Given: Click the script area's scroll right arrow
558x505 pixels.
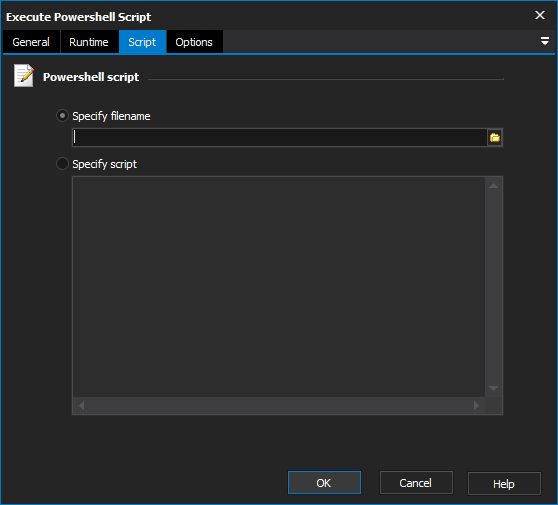Looking at the screenshot, I should click(x=476, y=405).
